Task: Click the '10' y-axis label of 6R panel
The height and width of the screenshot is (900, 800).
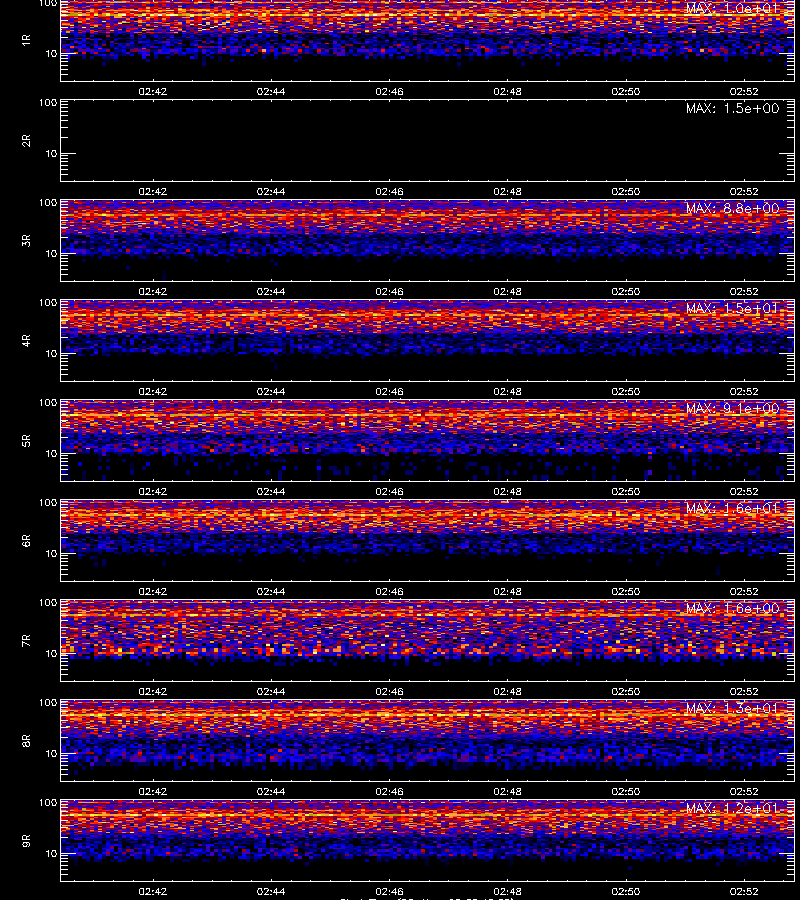Action: pyautogui.click(x=51, y=553)
